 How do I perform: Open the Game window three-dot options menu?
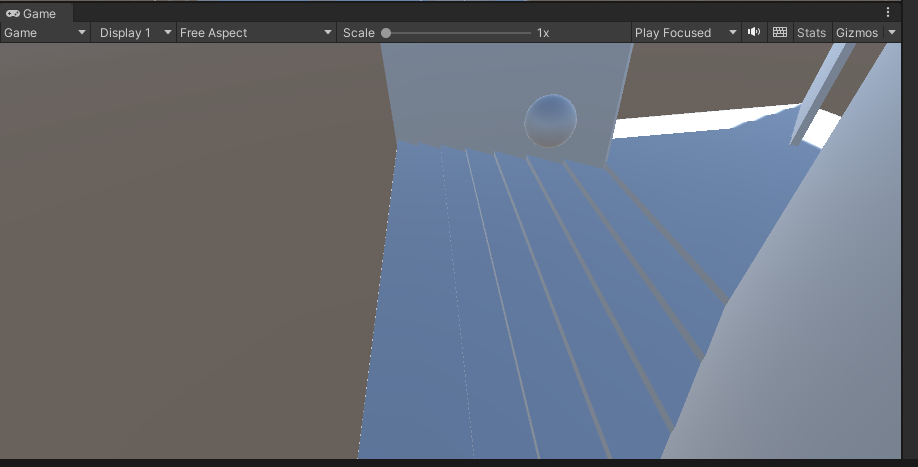coord(888,12)
